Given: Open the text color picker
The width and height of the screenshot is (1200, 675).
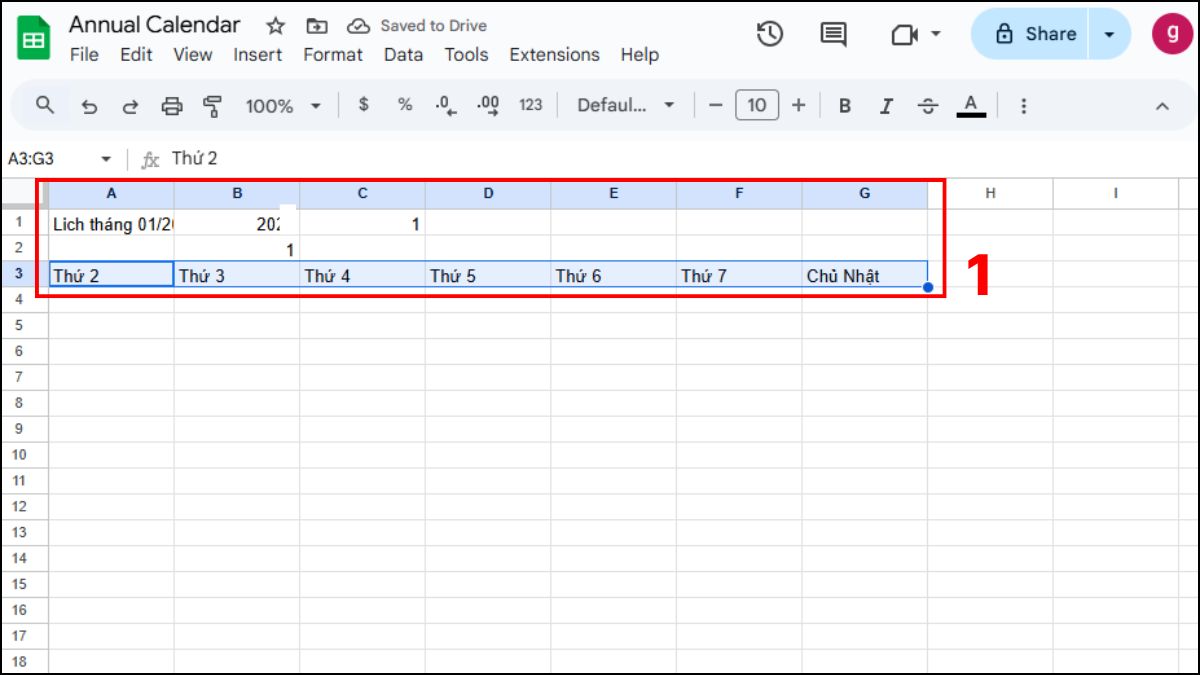Looking at the screenshot, I should [971, 105].
